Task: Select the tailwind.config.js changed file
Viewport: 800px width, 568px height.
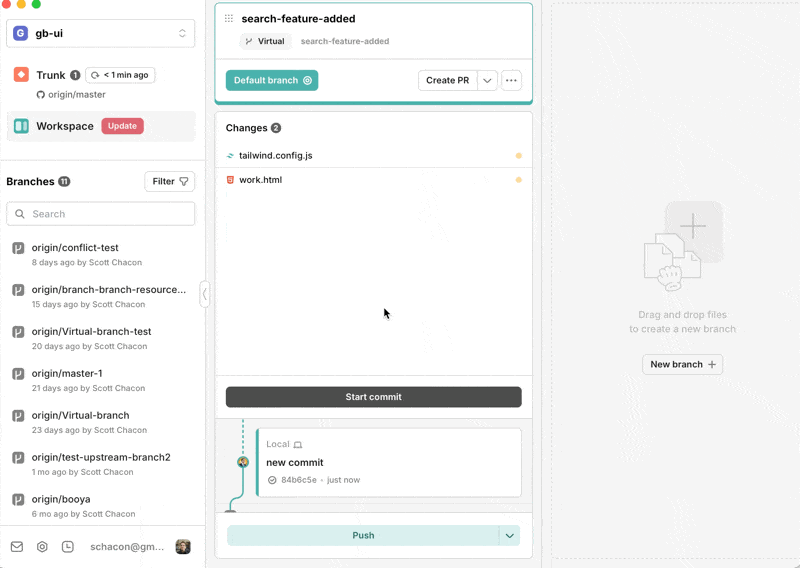Action: [276, 156]
